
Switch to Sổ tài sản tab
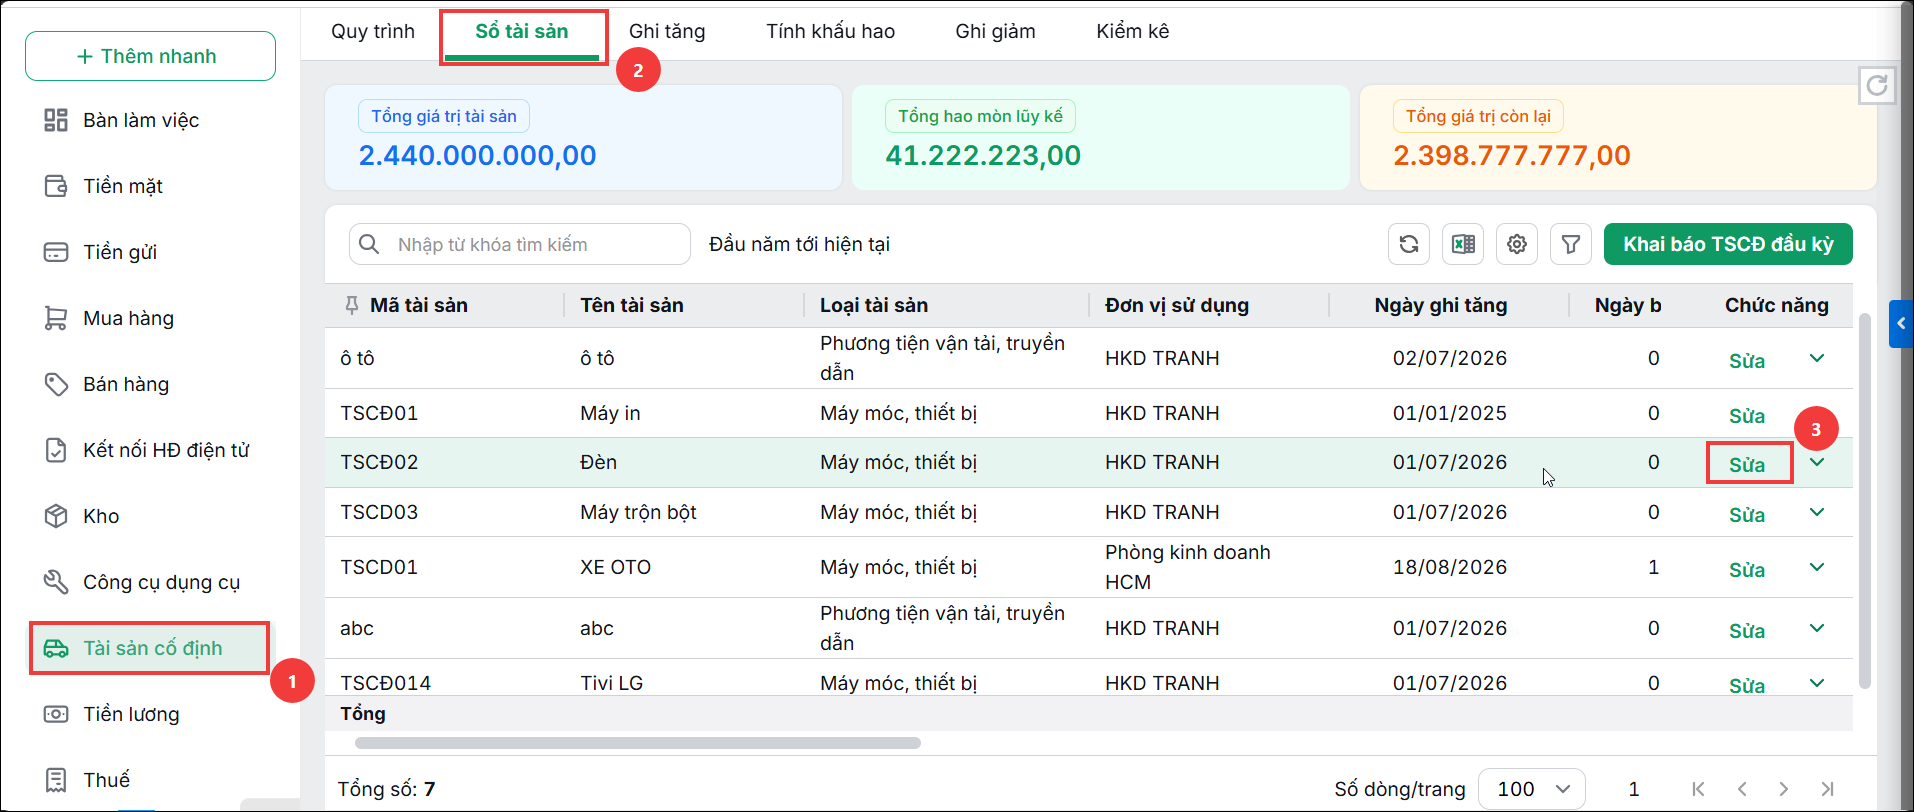pyautogui.click(x=522, y=31)
